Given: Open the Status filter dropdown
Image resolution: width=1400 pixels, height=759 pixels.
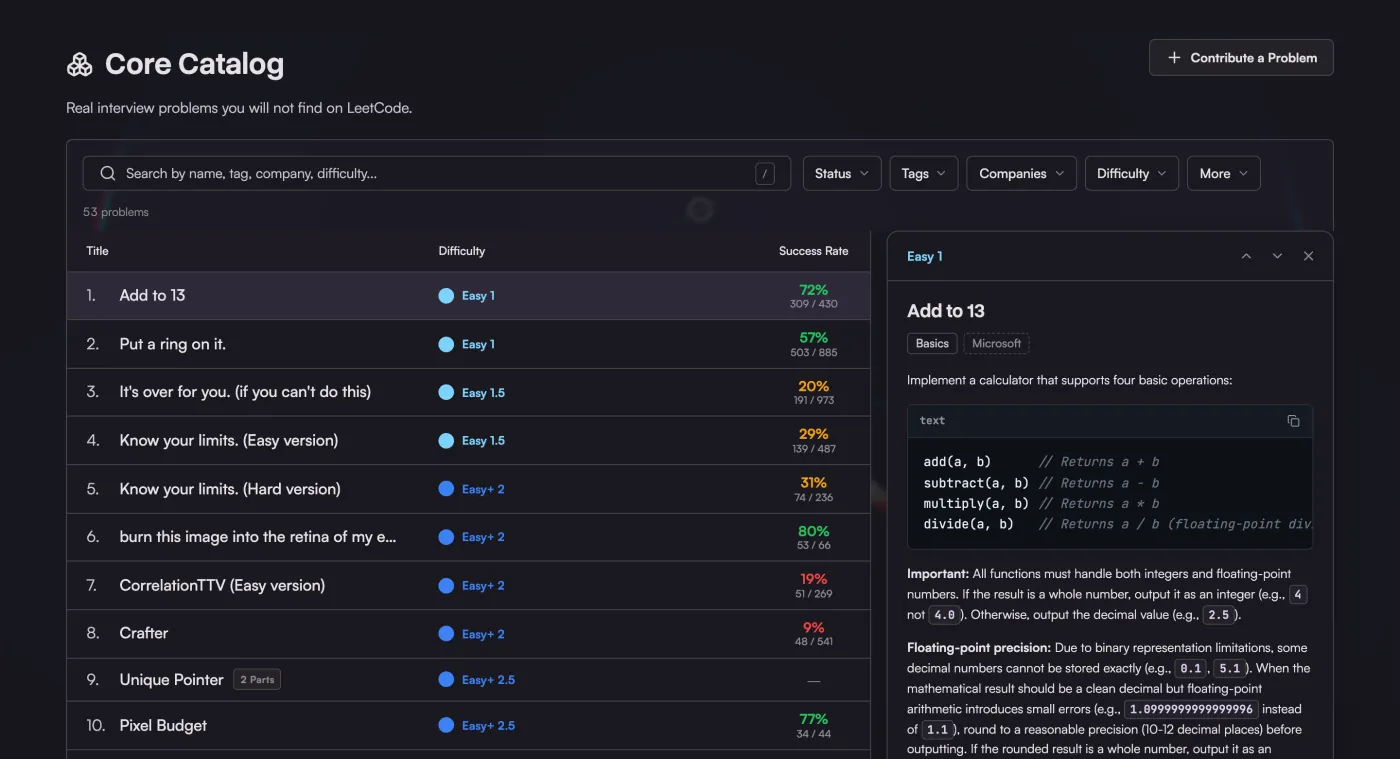Looking at the screenshot, I should click(842, 174).
